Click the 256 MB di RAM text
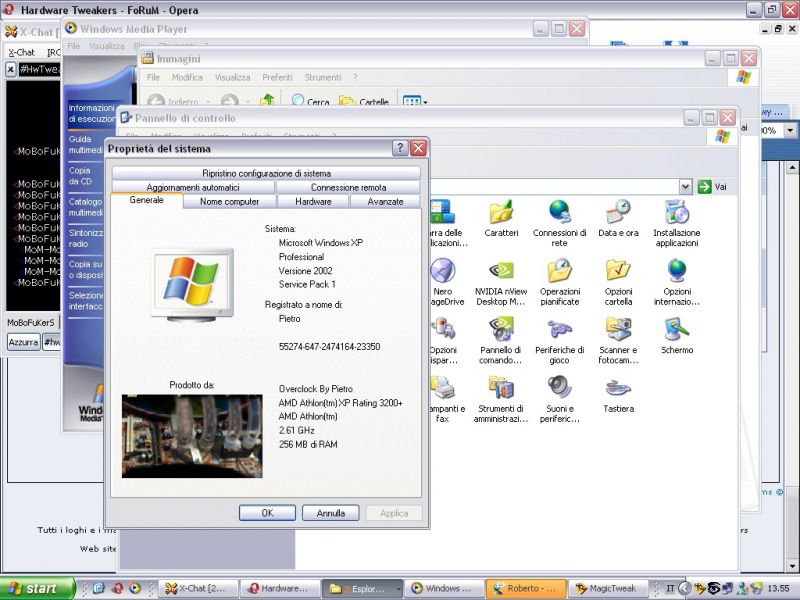The height and width of the screenshot is (600, 800). click(x=308, y=444)
